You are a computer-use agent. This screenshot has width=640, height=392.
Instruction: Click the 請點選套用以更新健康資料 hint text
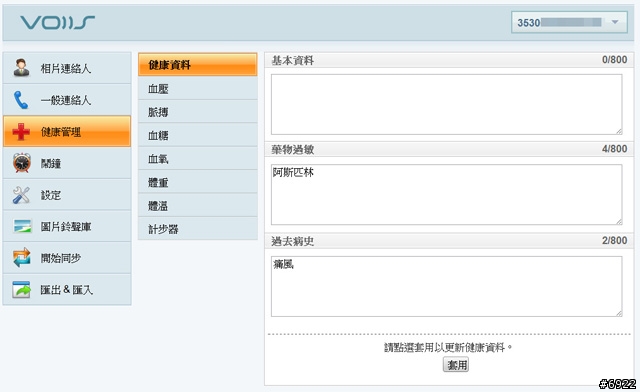448,347
